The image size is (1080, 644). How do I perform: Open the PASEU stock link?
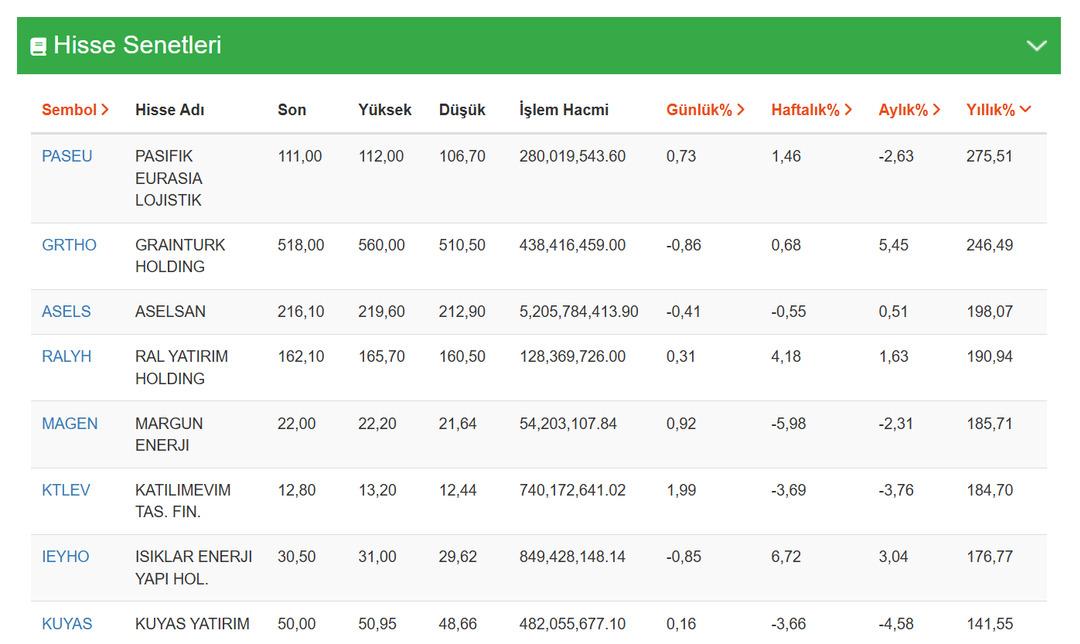67,156
